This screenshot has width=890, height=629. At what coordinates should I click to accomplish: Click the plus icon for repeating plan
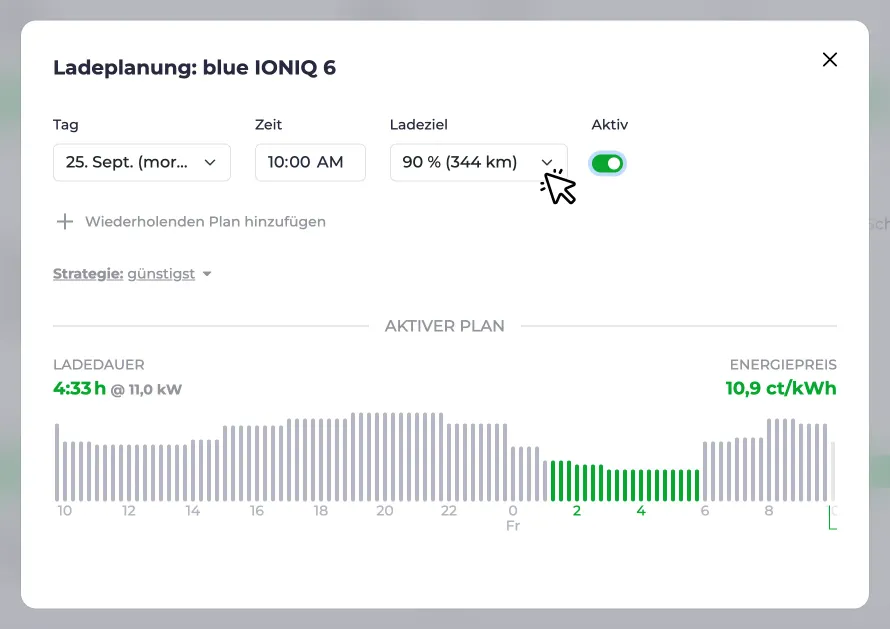point(65,221)
